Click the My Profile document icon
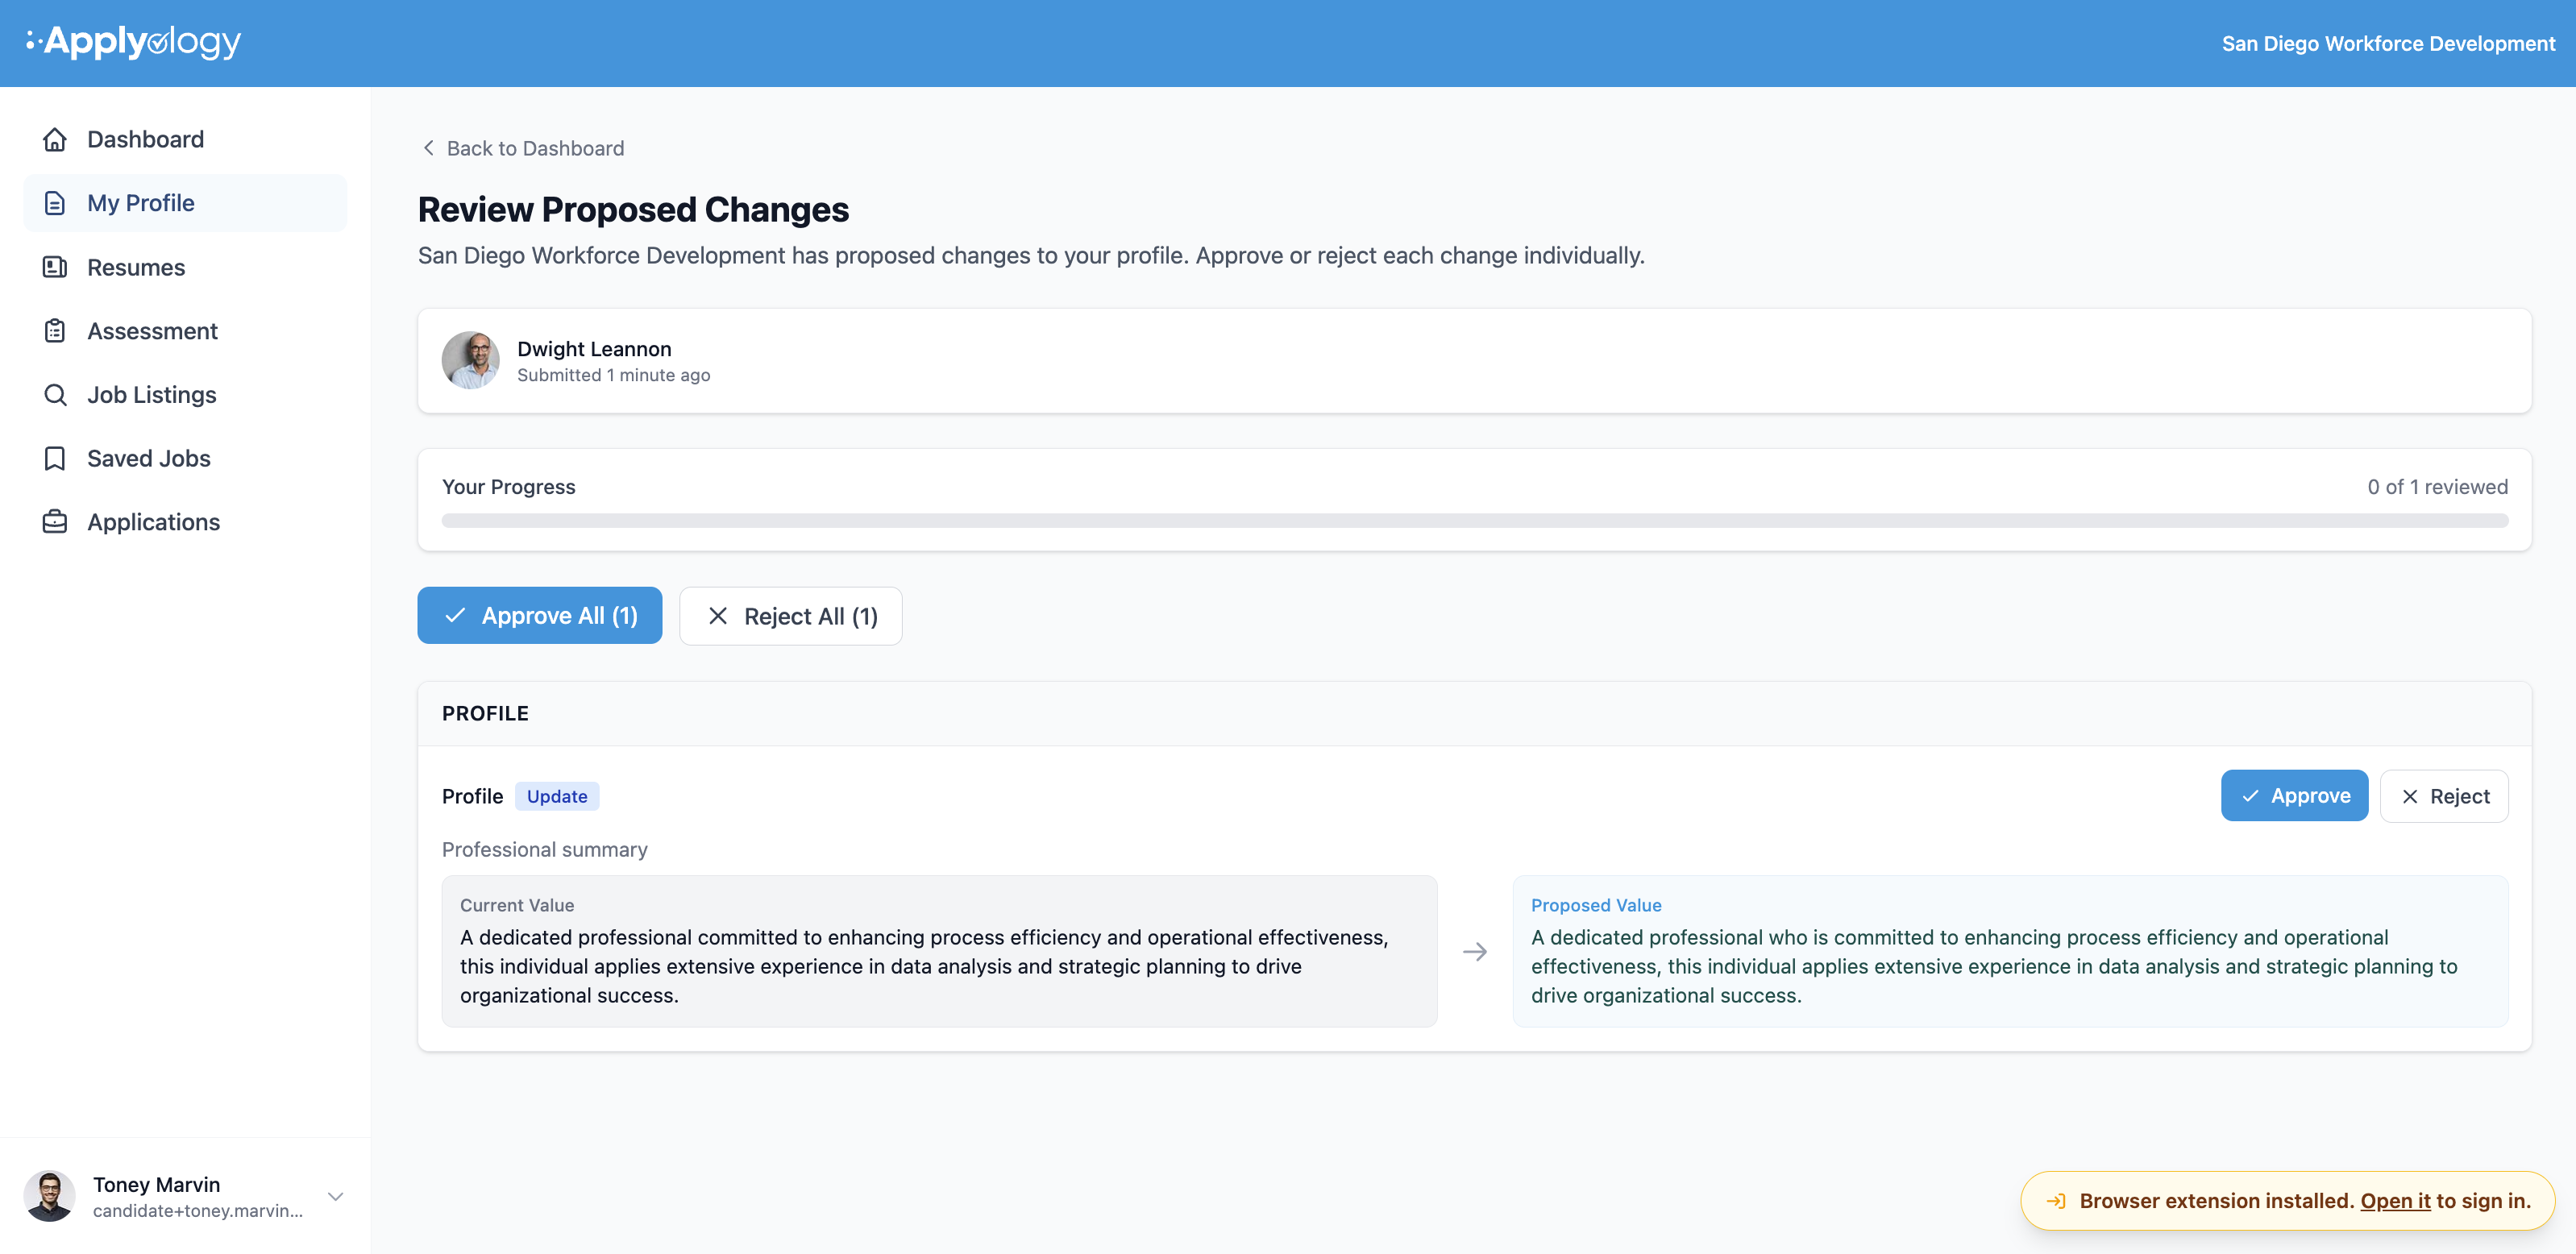 coord(55,203)
